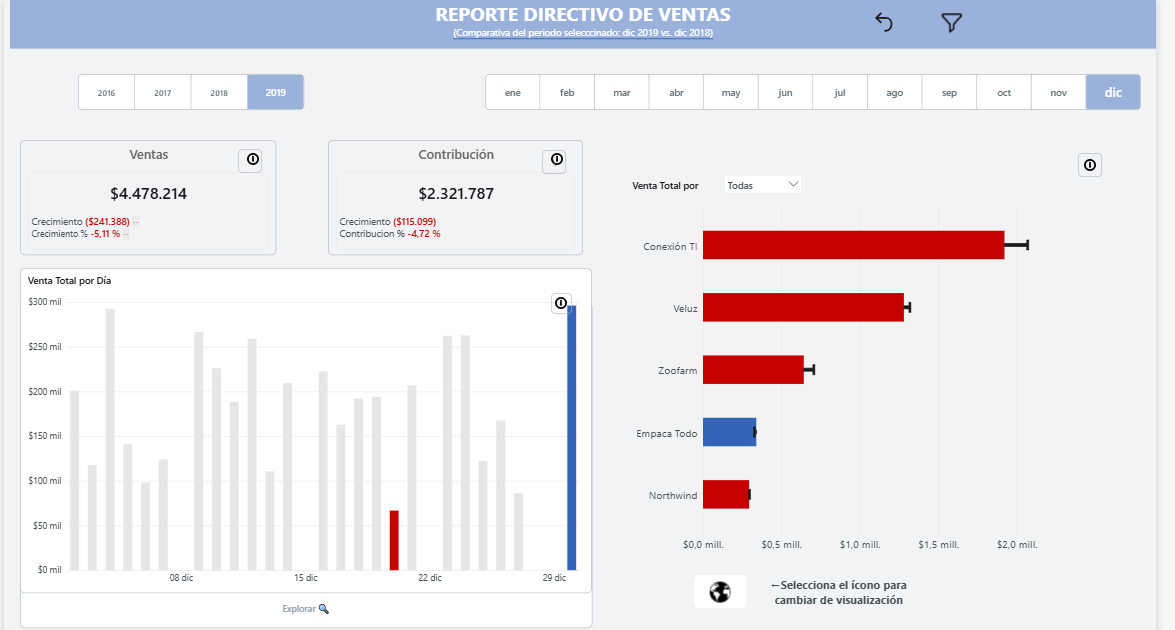Select the month mar

click(622, 92)
